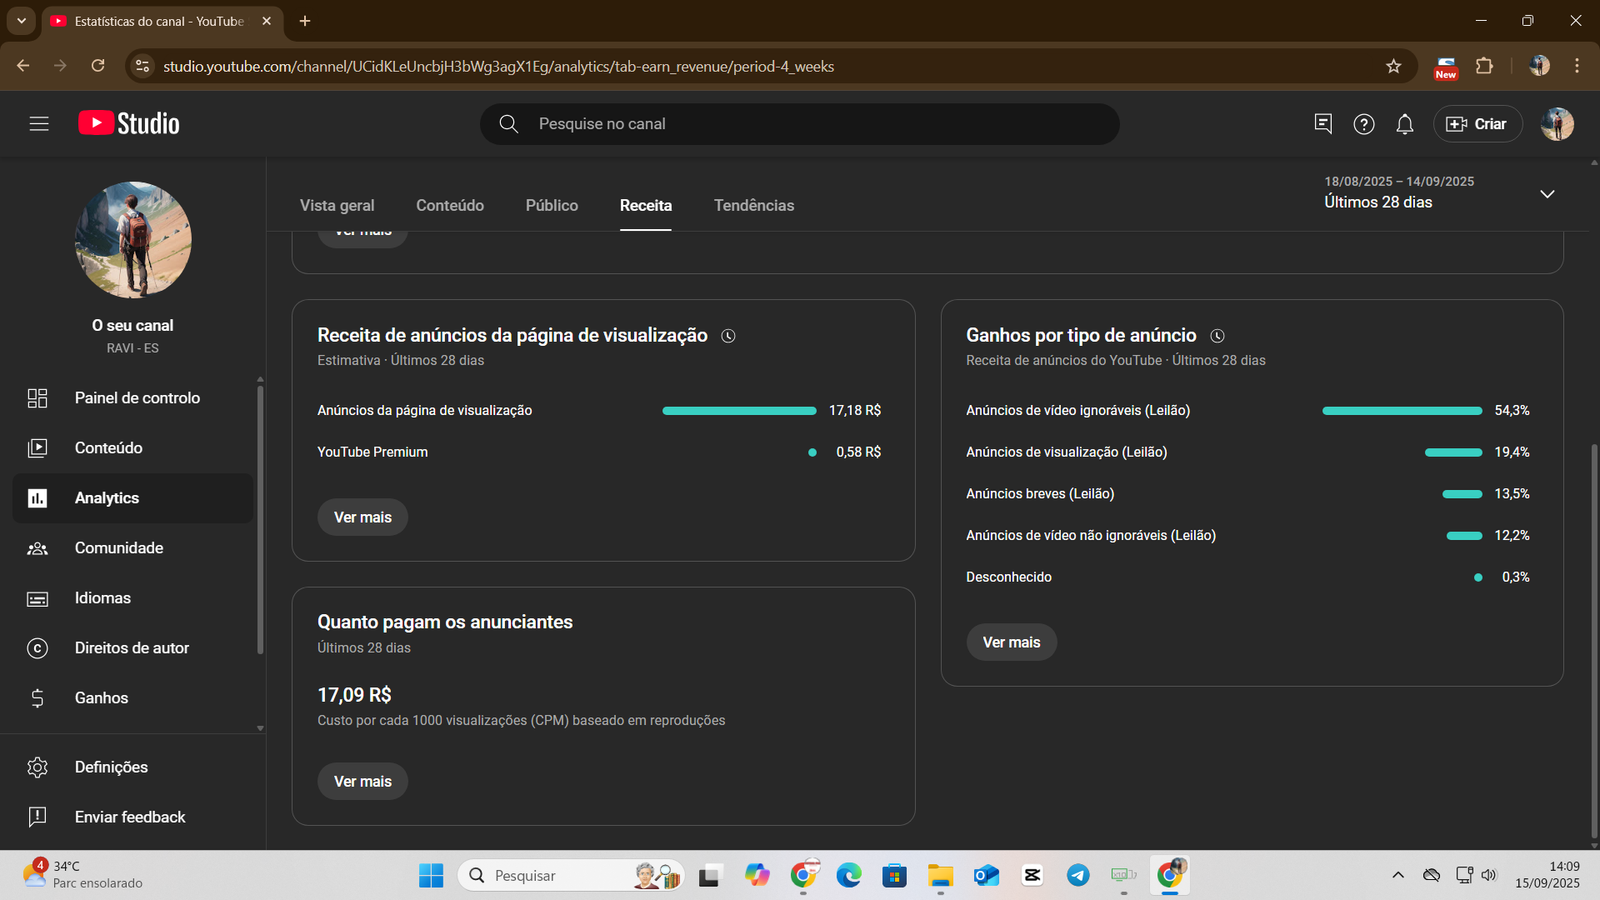The image size is (1600, 900).
Task: Click clock icon beside Receita de anúncios title
Action: coord(728,336)
